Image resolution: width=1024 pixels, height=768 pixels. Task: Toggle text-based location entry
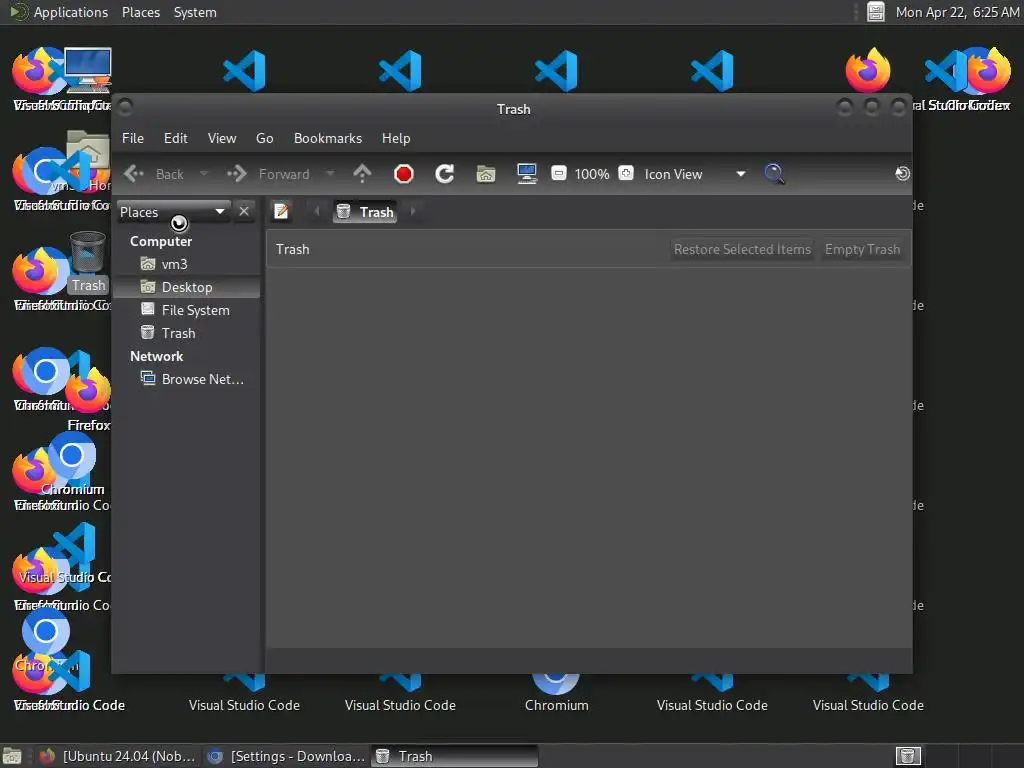pos(281,212)
